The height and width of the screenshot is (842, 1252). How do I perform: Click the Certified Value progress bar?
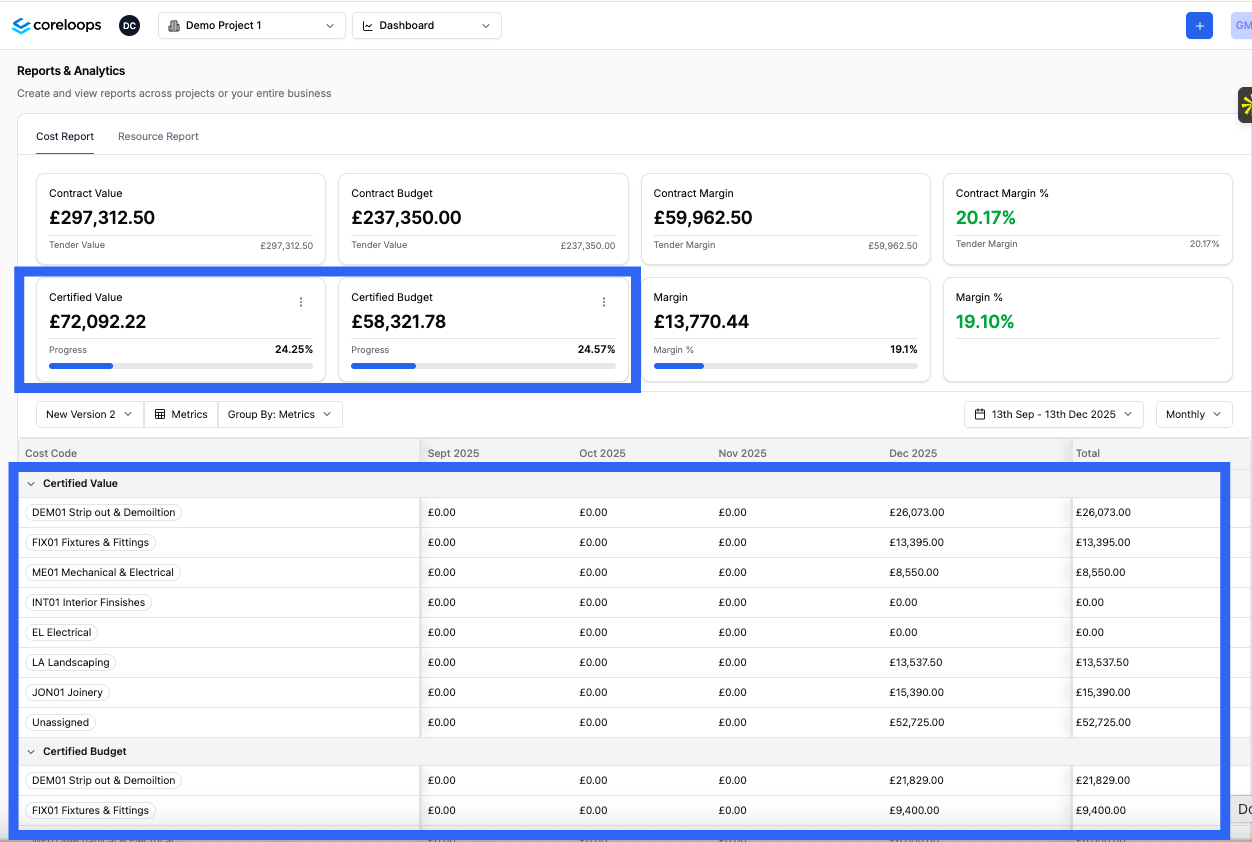pos(181,366)
